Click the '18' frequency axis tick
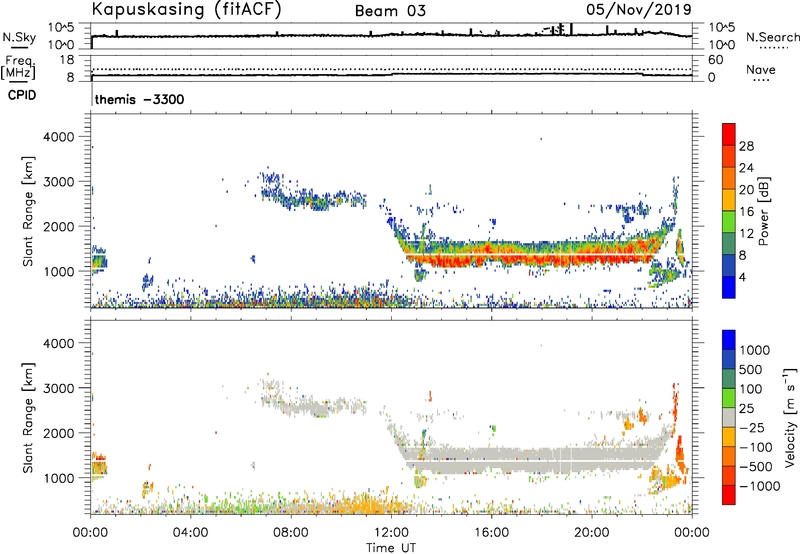Image resolution: width=800 pixels, height=554 pixels. [67, 60]
